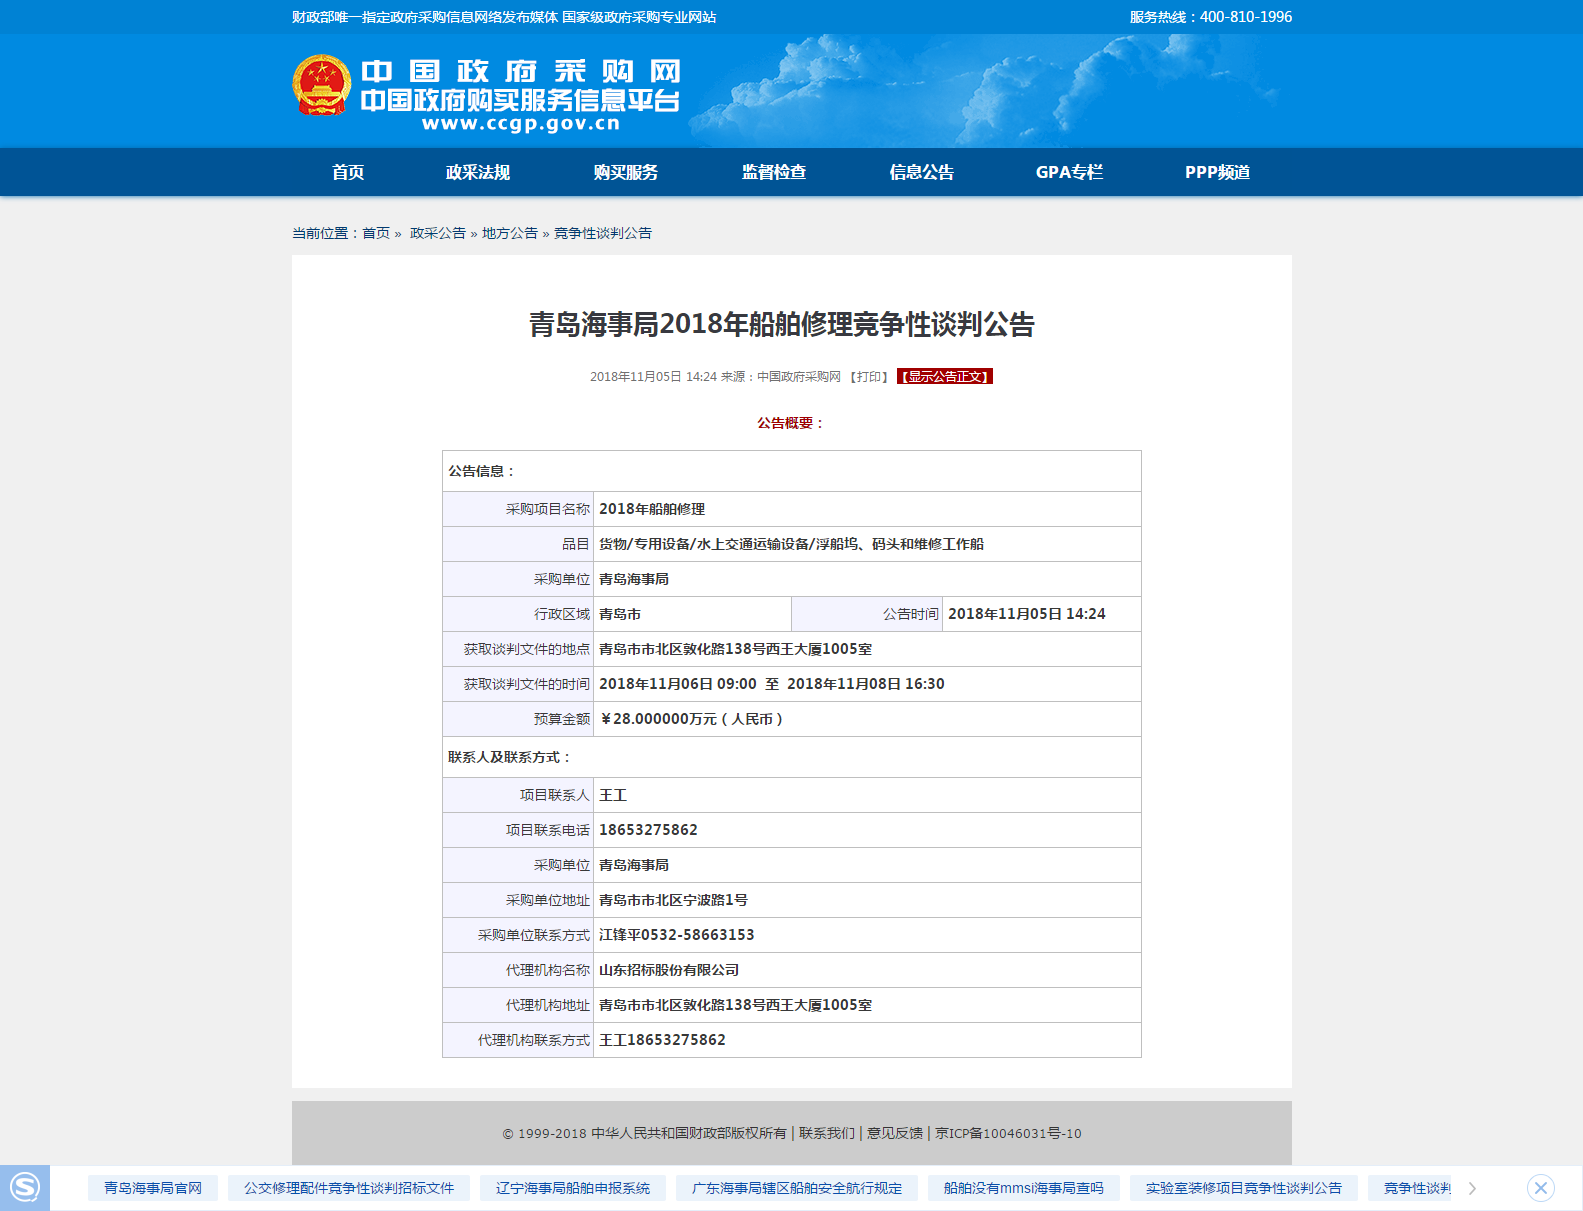Click the service hotline 400-810-1996

point(1246,17)
